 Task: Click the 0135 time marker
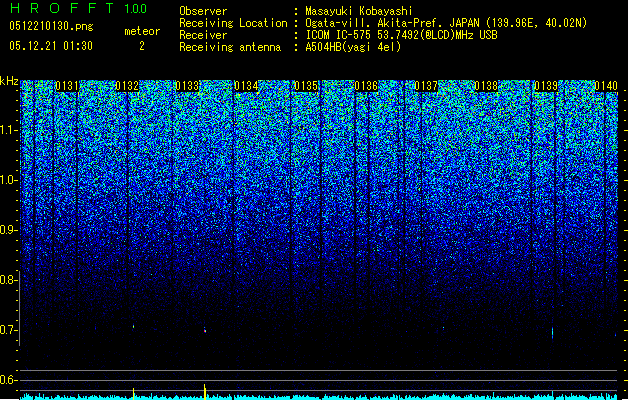point(306,86)
